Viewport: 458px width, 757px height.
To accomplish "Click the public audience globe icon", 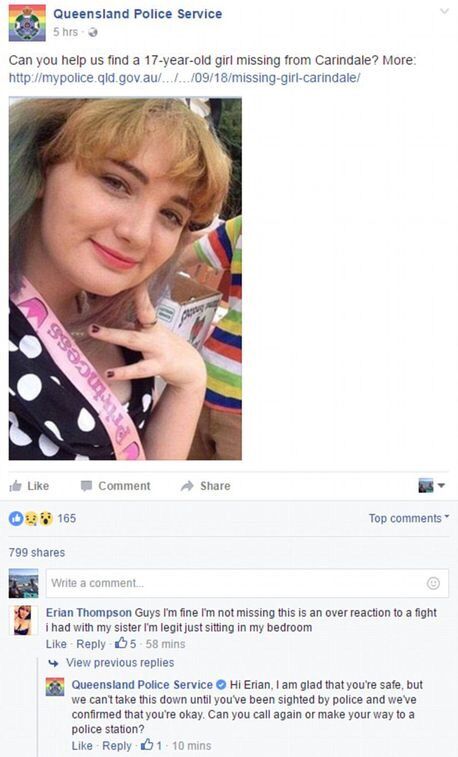I will (x=93, y=32).
